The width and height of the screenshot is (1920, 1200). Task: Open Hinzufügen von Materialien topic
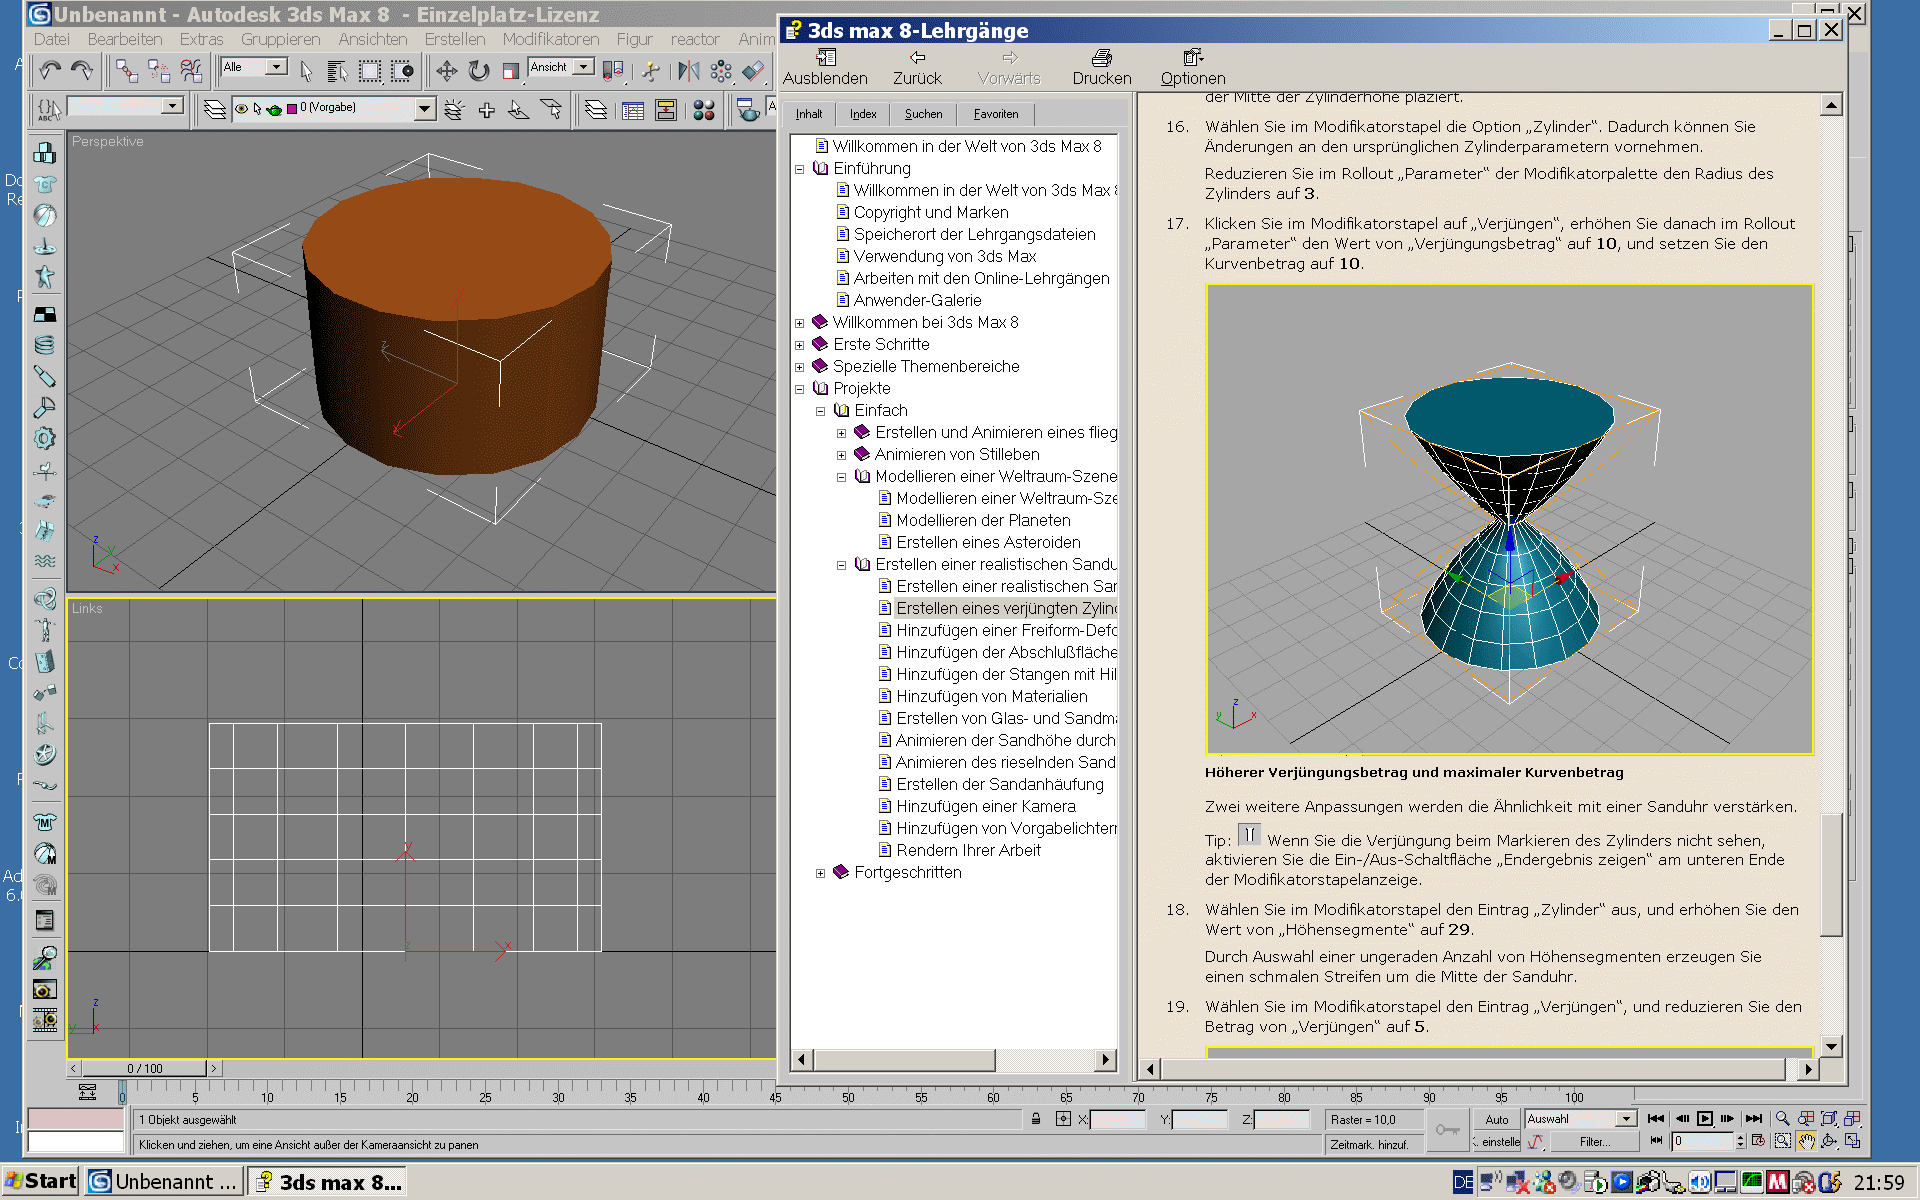(x=991, y=697)
